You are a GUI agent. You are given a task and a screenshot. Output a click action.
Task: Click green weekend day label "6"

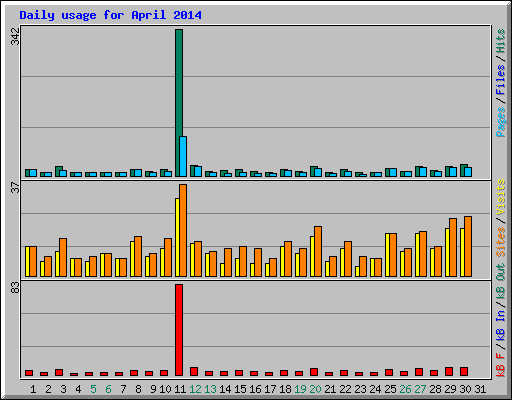point(108,389)
